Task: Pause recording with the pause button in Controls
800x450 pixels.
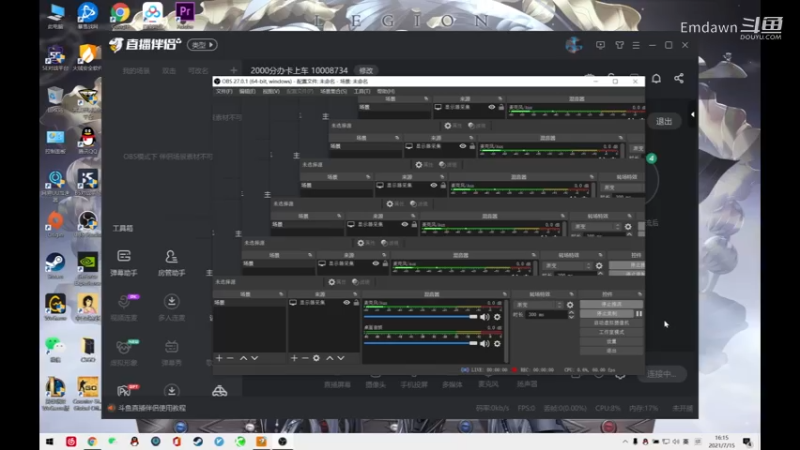Action: point(639,313)
